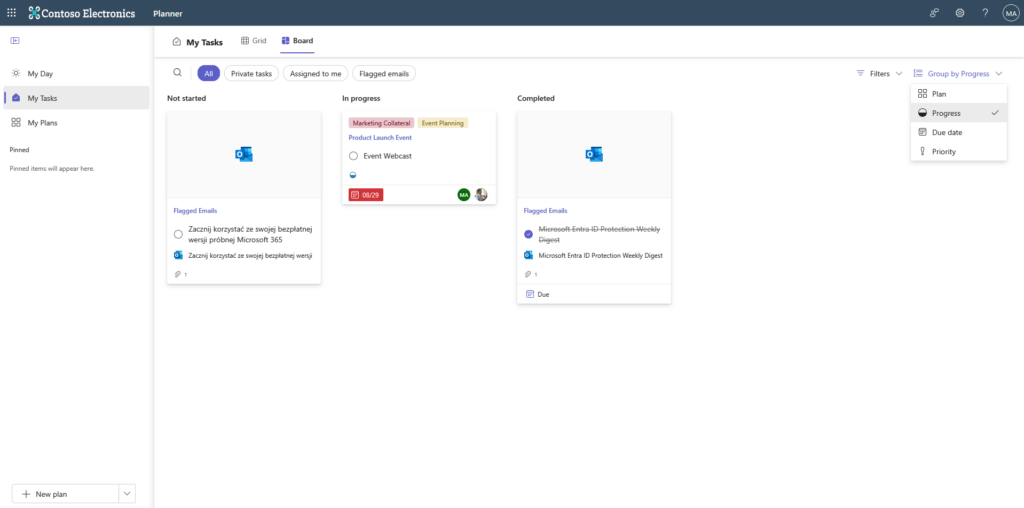1024x508 pixels.
Task: Mark Event Webcast task as complete
Action: pyautogui.click(x=353, y=156)
